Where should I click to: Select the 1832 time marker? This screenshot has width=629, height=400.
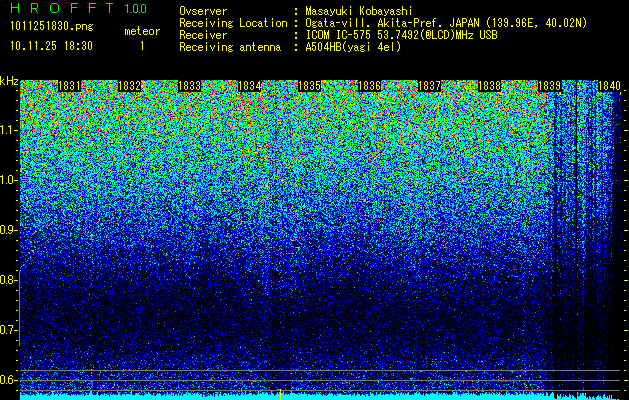coord(129,86)
